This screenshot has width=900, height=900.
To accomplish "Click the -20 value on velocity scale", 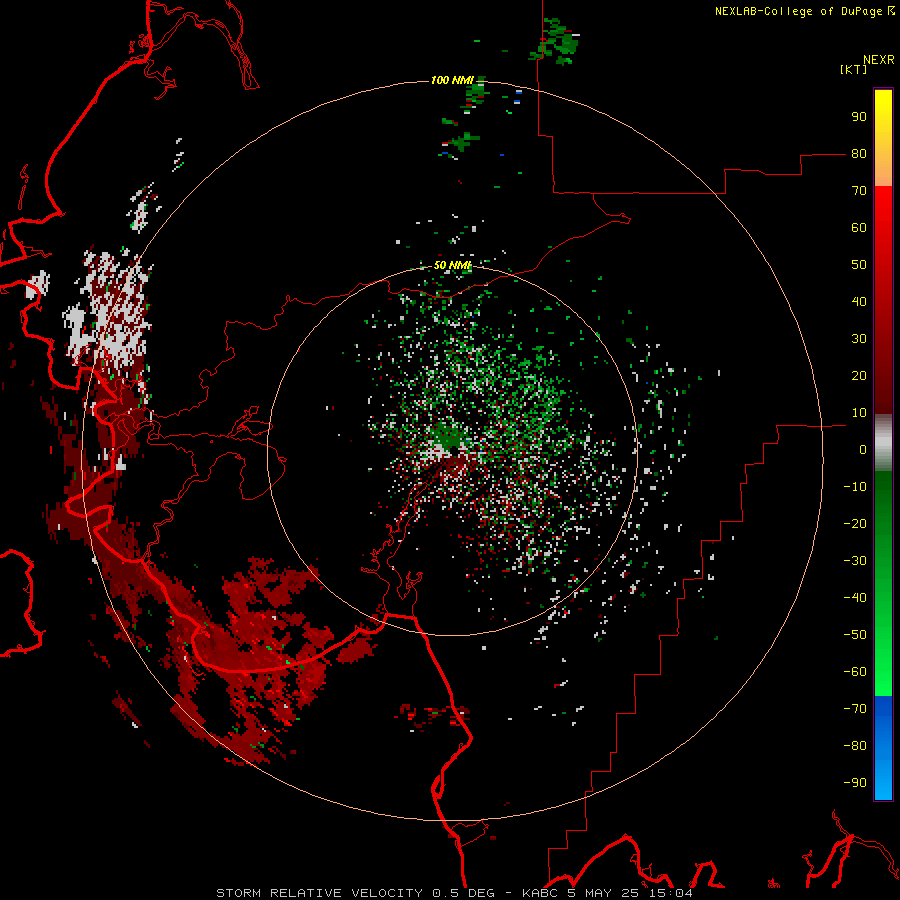I will tap(855, 523).
